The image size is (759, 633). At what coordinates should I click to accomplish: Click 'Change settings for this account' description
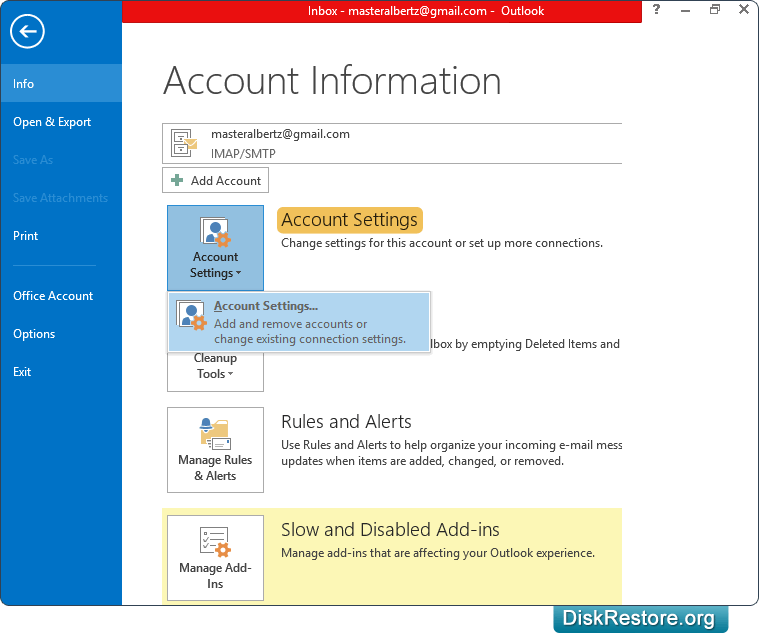[x=442, y=243]
